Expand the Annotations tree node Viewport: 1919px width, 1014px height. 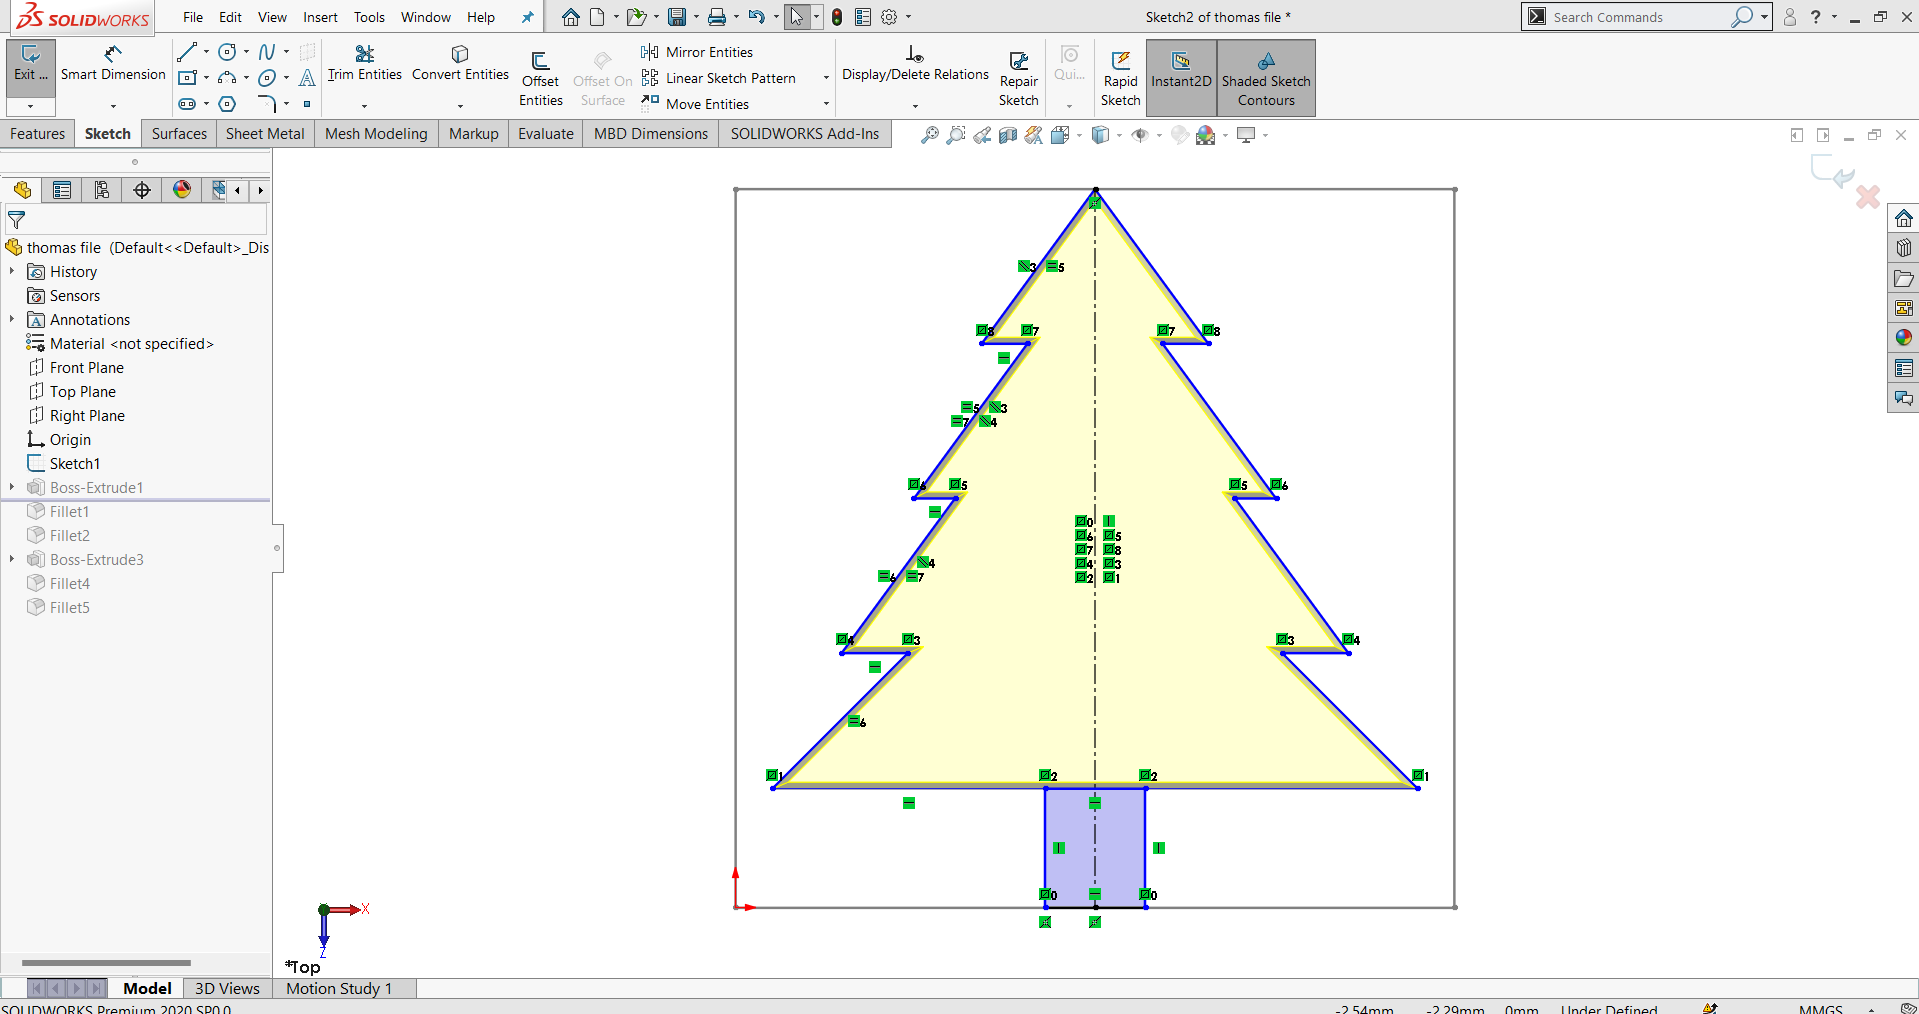point(12,319)
